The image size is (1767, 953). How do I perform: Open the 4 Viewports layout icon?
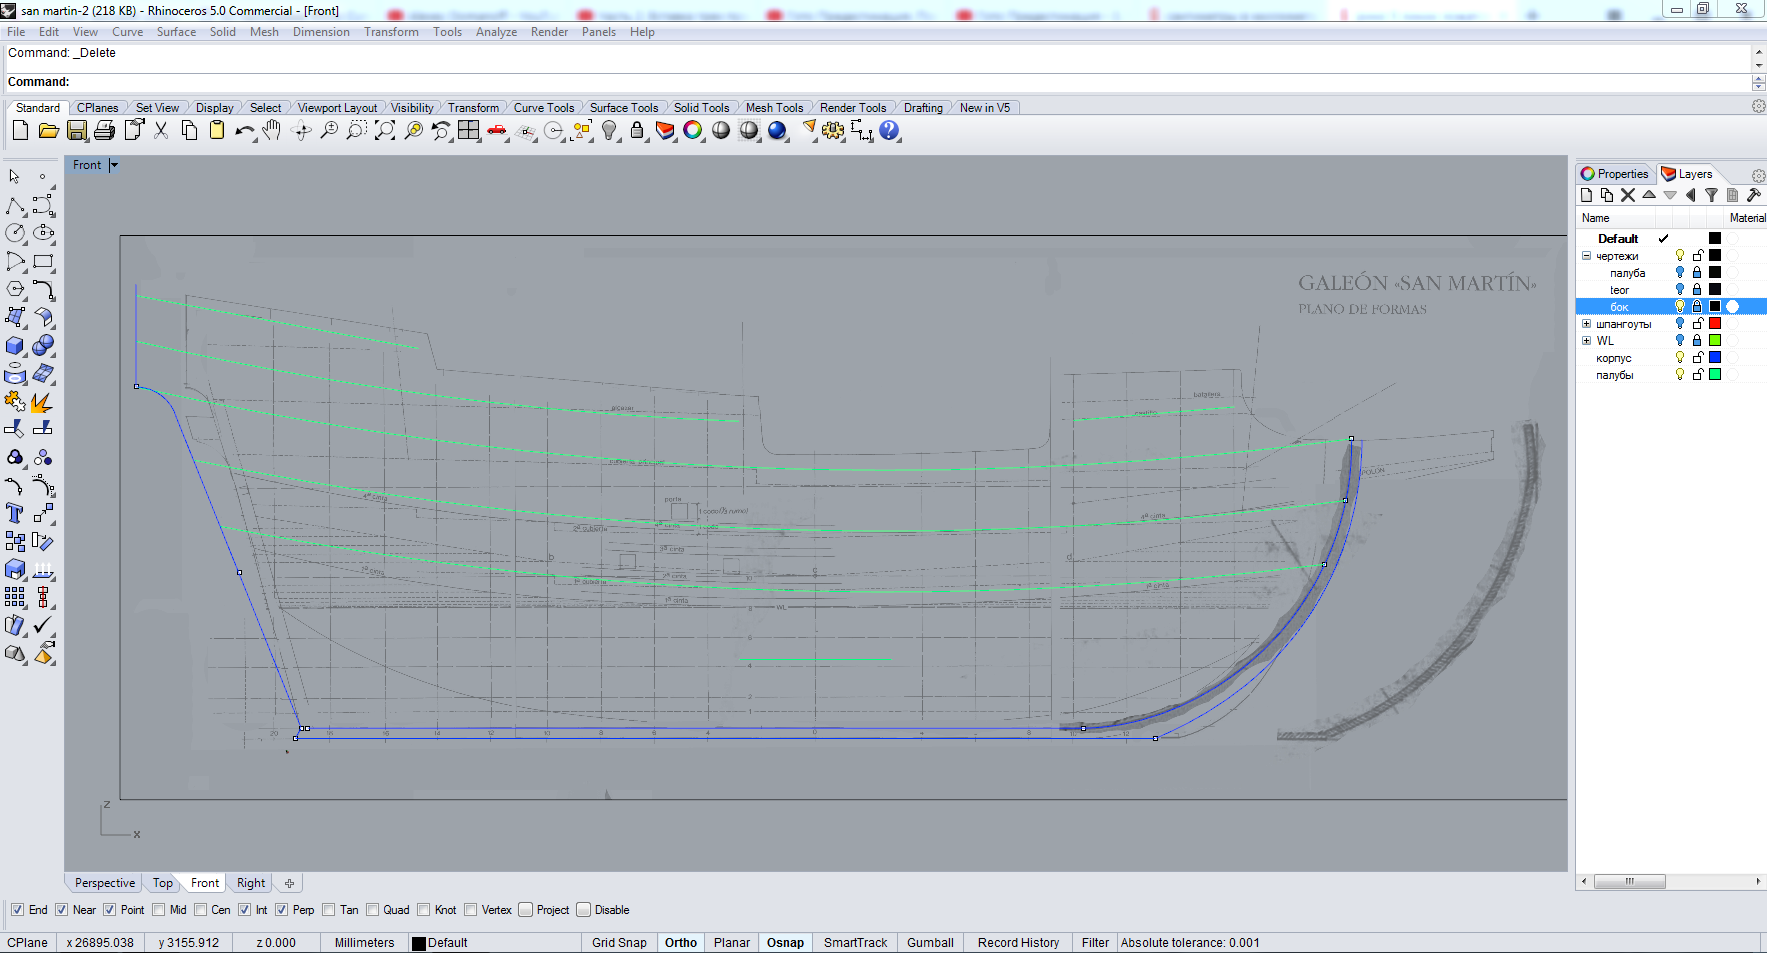coord(469,131)
